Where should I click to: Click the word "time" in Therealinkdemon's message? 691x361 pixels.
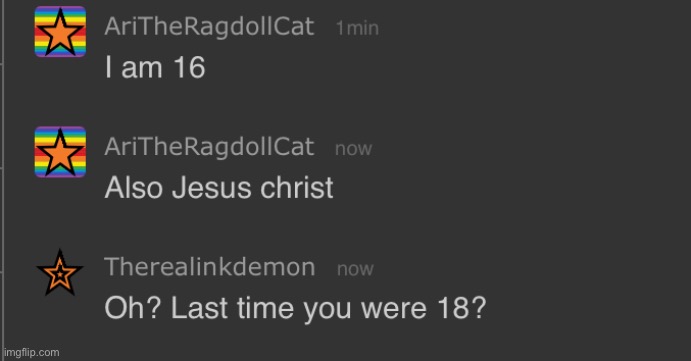(x=266, y=308)
